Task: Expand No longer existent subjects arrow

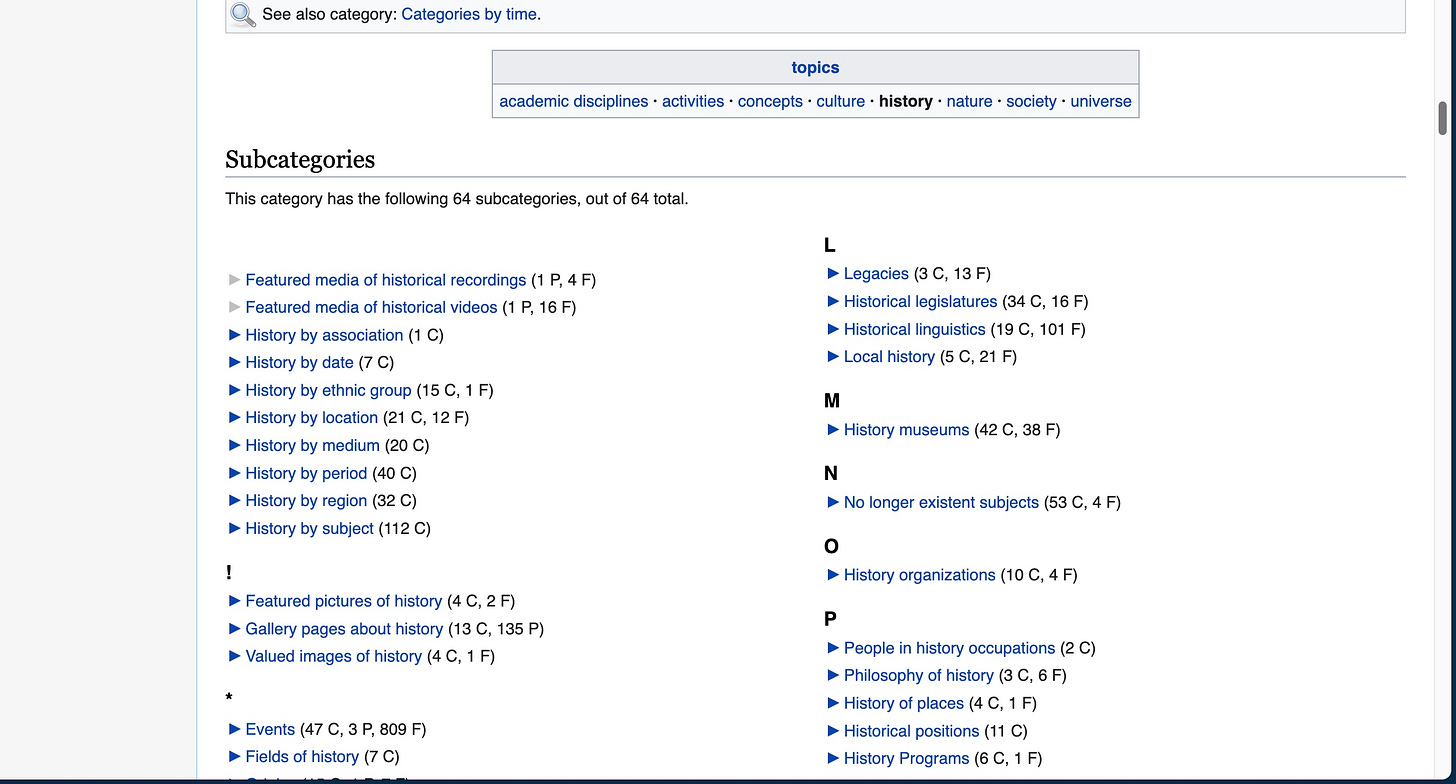Action: [833, 502]
